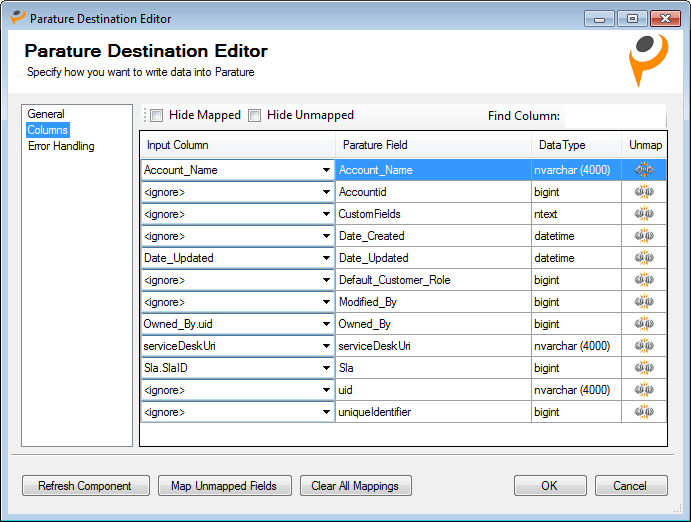The image size is (691, 522).
Task: Click unmap icon for Account_Name row
Action: [644, 170]
